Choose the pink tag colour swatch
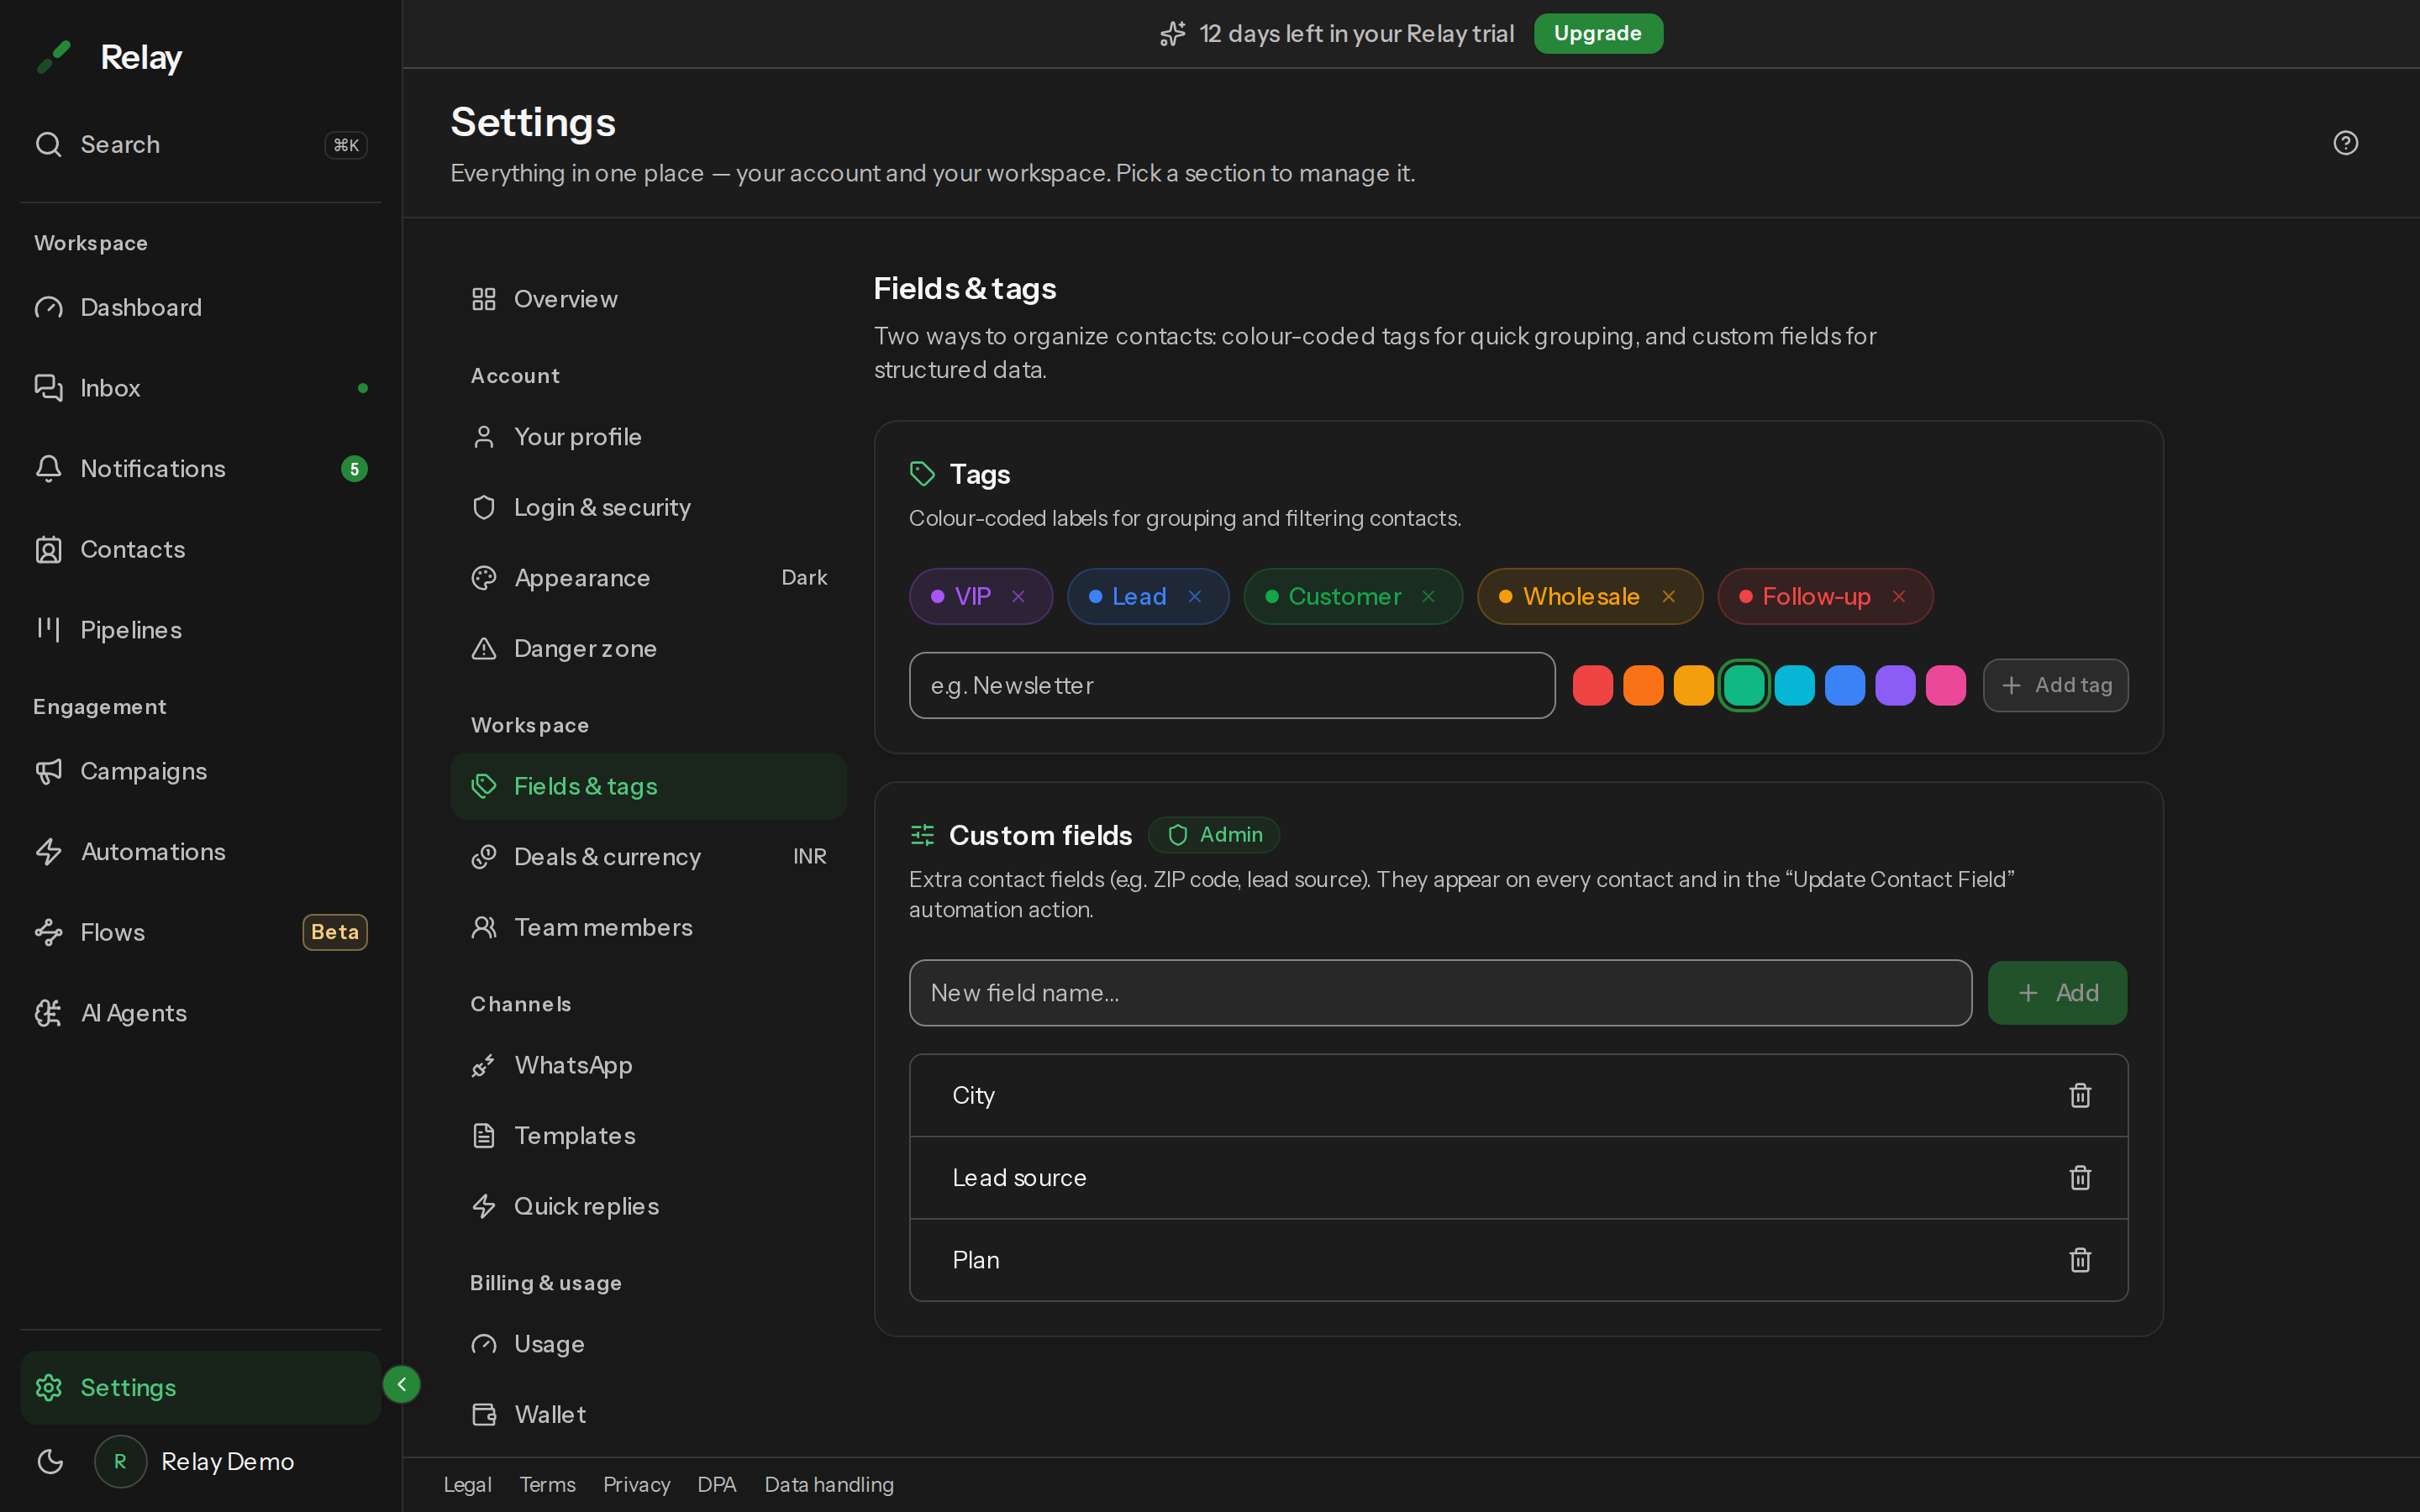Screen dimensions: 2420x1512 1945,685
